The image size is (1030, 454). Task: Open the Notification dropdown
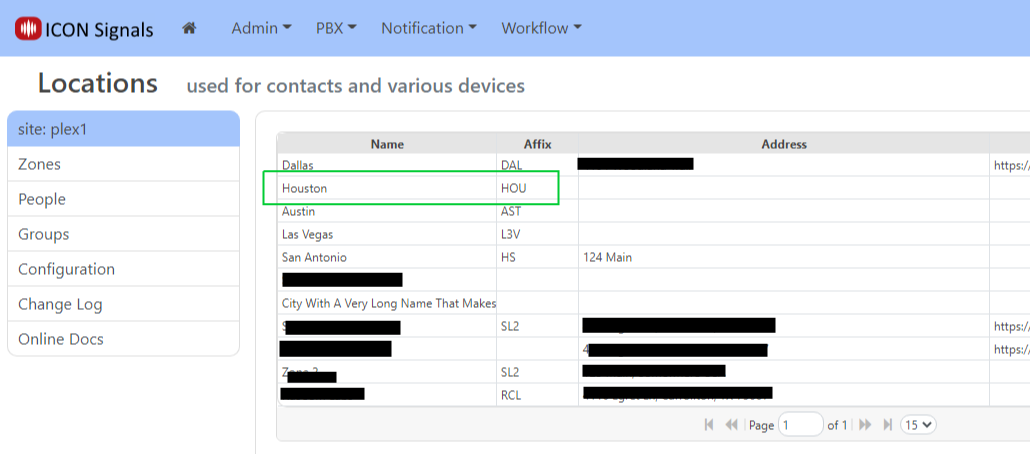(428, 28)
